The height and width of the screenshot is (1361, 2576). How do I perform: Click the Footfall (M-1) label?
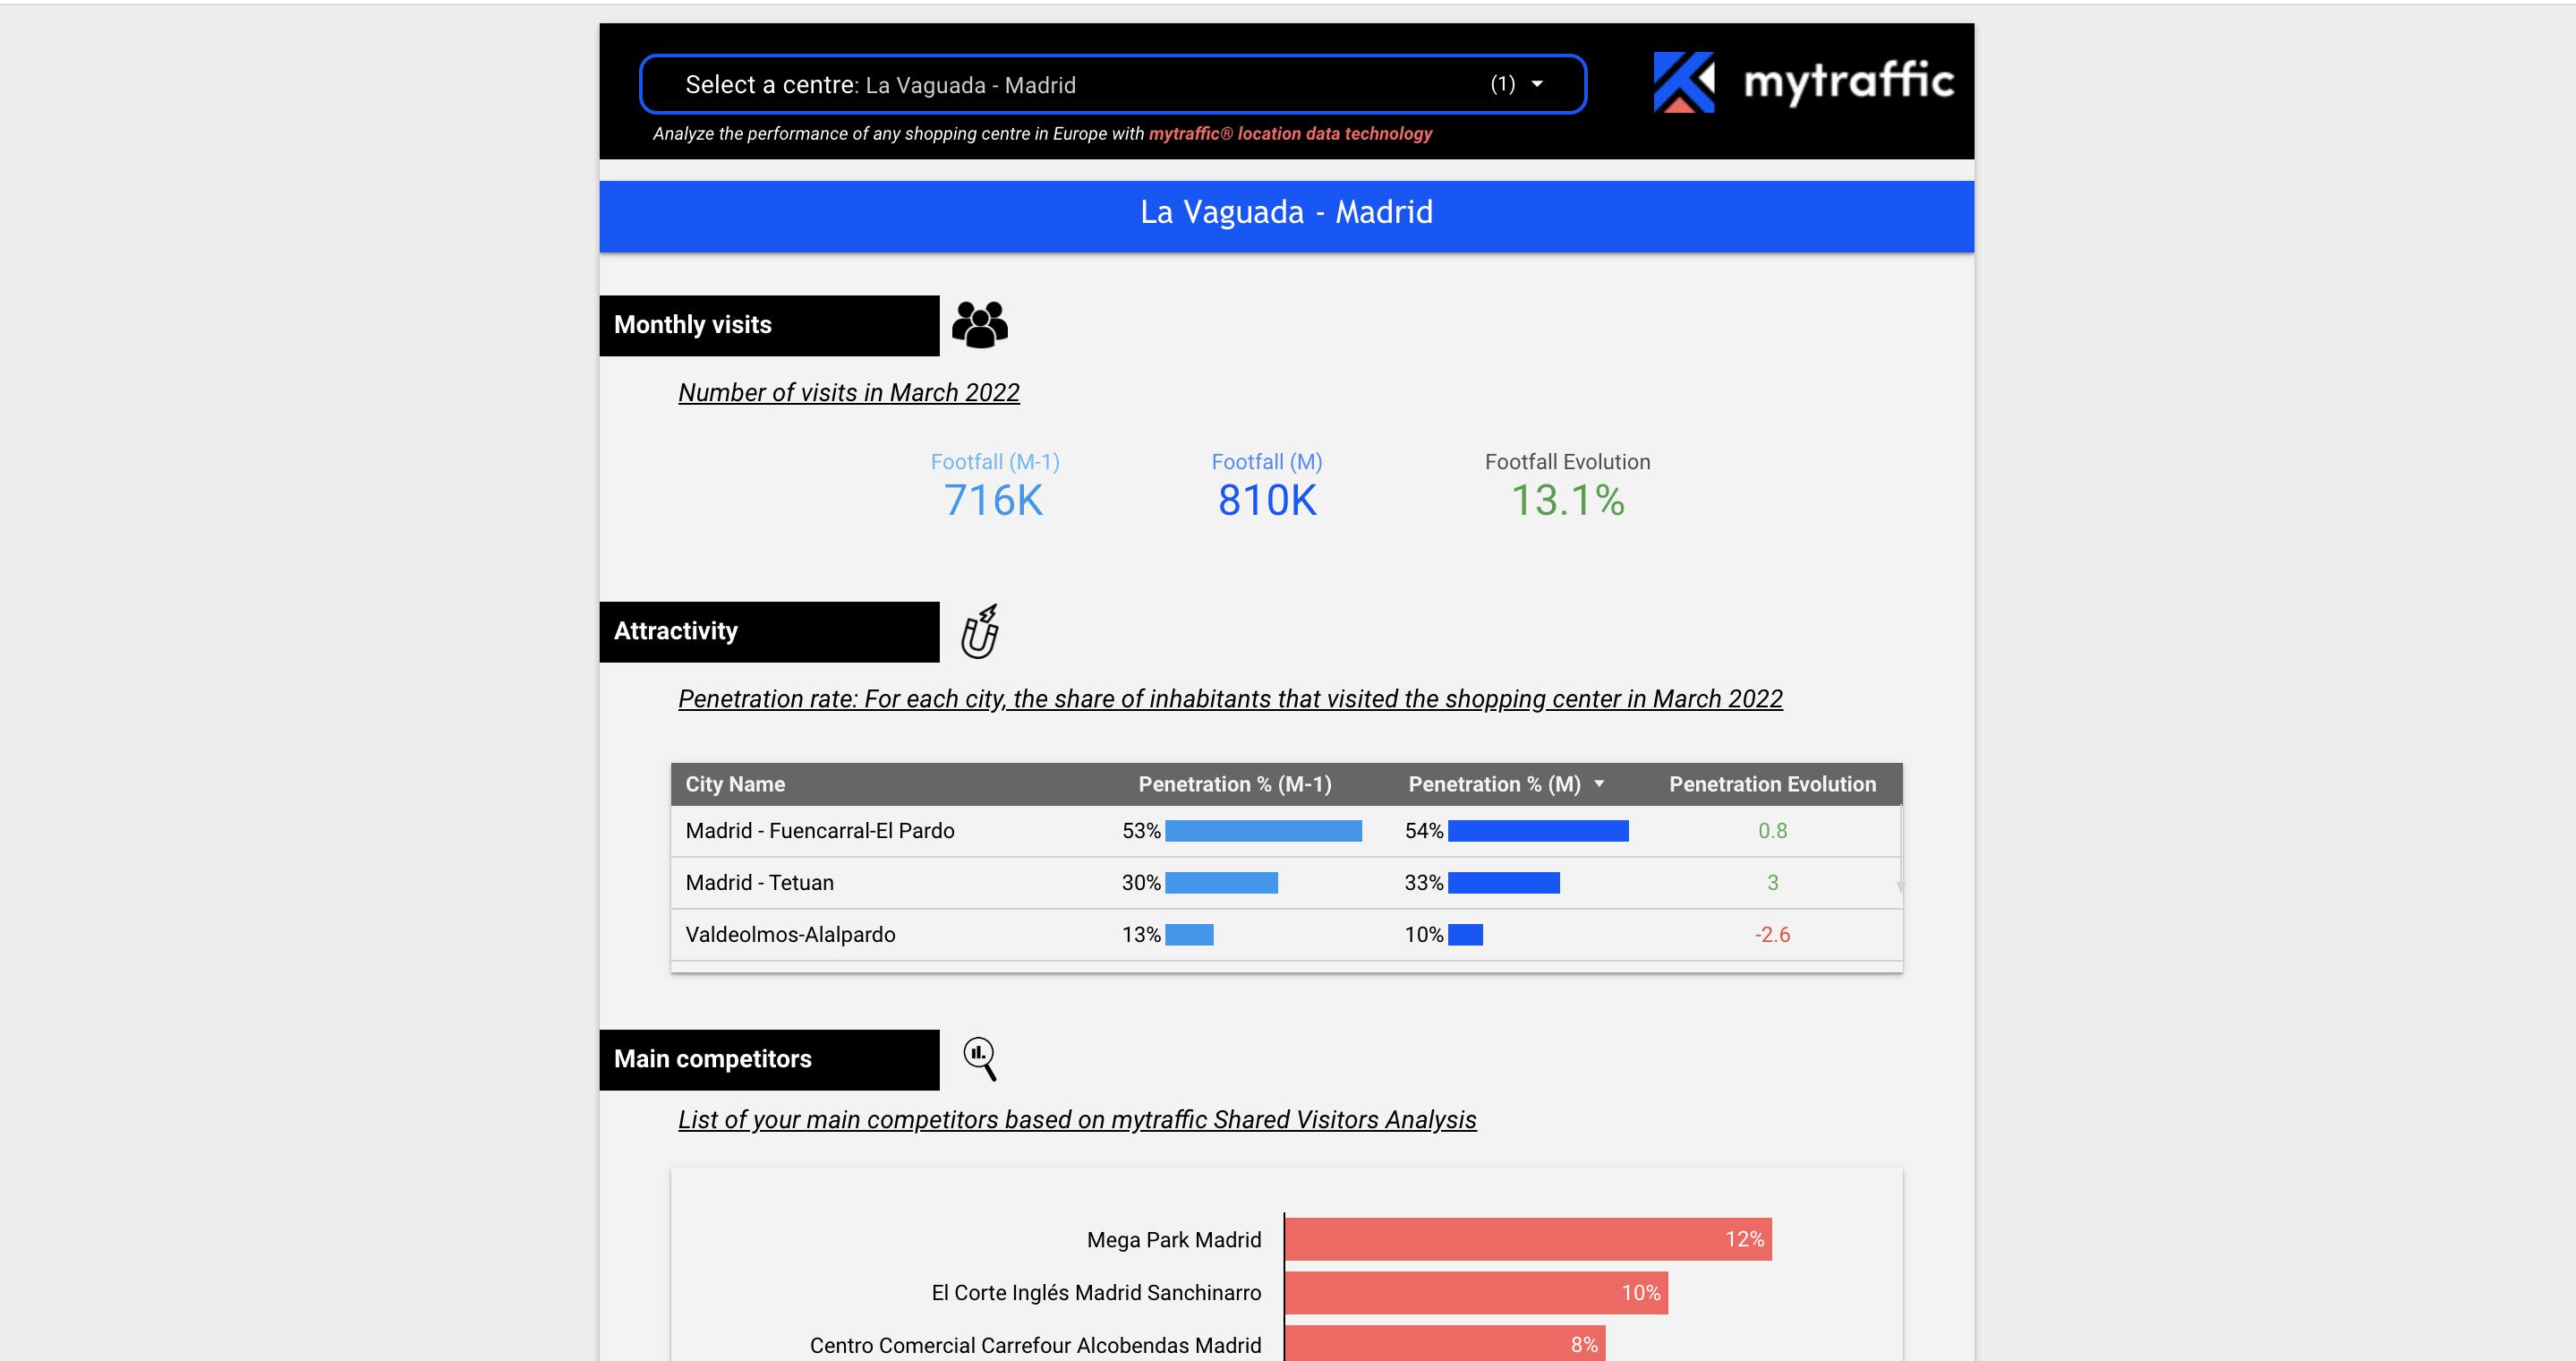point(995,462)
